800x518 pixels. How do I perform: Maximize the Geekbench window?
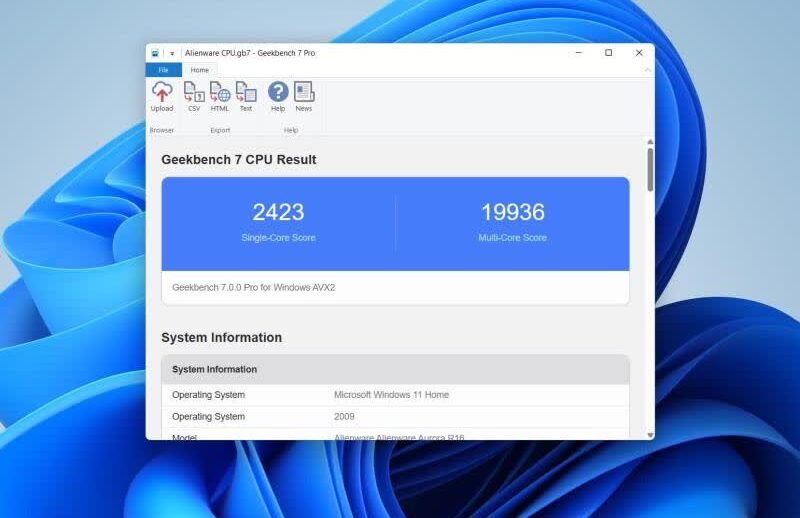click(609, 53)
